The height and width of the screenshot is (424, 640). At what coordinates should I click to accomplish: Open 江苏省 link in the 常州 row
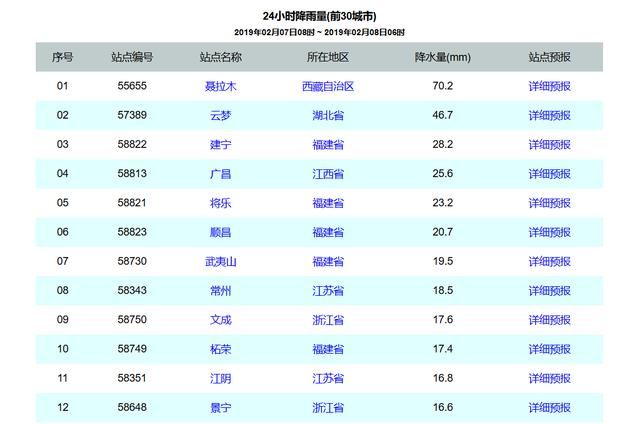coord(328,291)
